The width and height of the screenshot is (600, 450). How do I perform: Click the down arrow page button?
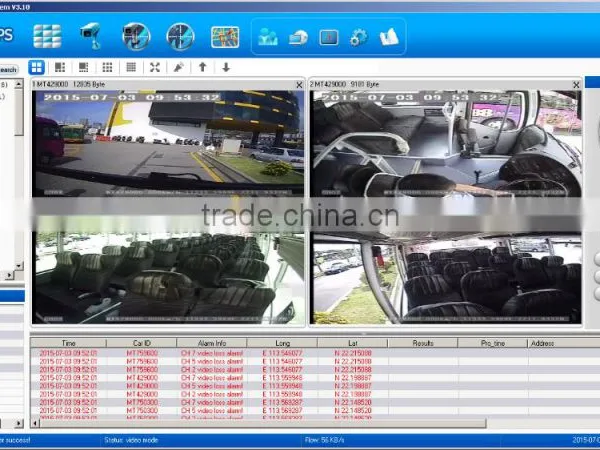[x=226, y=67]
